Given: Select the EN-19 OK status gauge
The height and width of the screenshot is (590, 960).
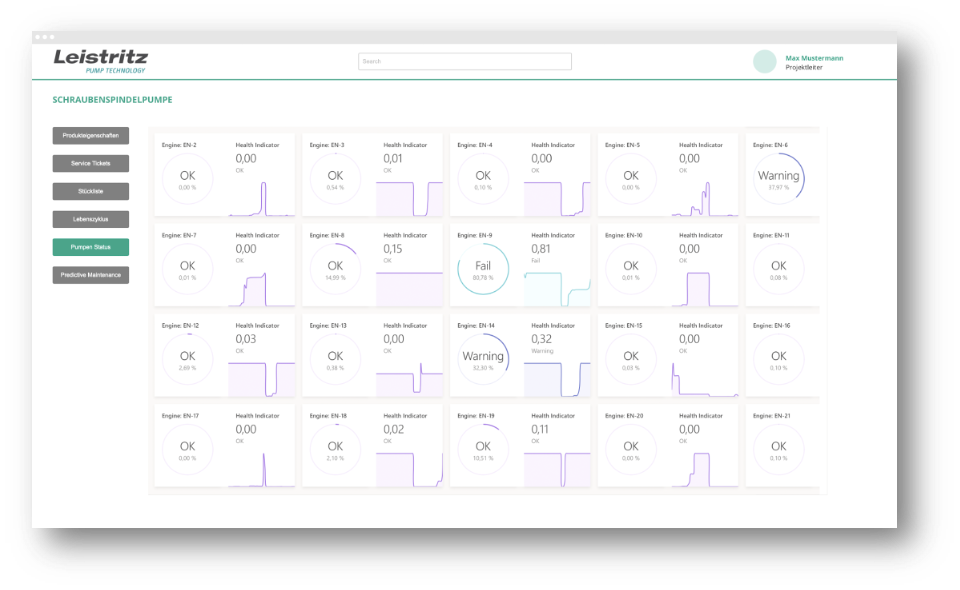Looking at the screenshot, I should click(483, 450).
